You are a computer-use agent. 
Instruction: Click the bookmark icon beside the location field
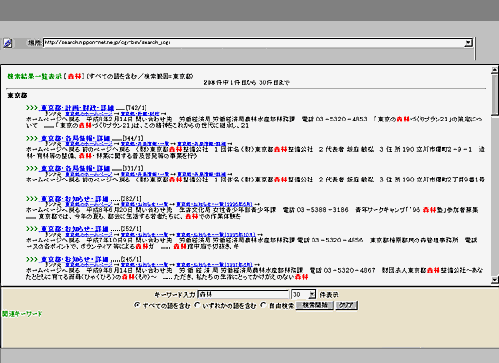8,43
